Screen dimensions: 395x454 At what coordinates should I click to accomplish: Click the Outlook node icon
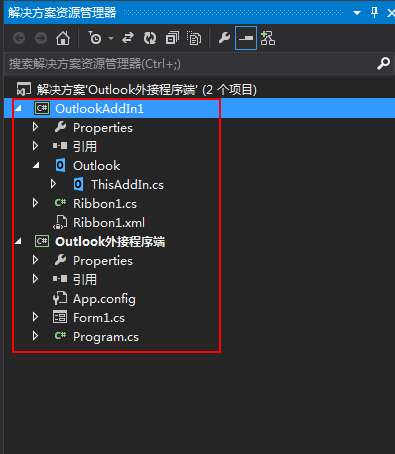click(x=60, y=165)
